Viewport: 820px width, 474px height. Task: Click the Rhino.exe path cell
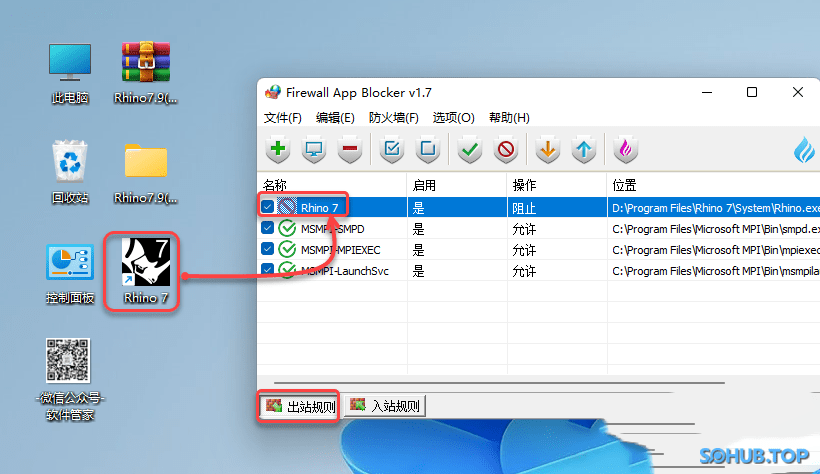coord(713,208)
